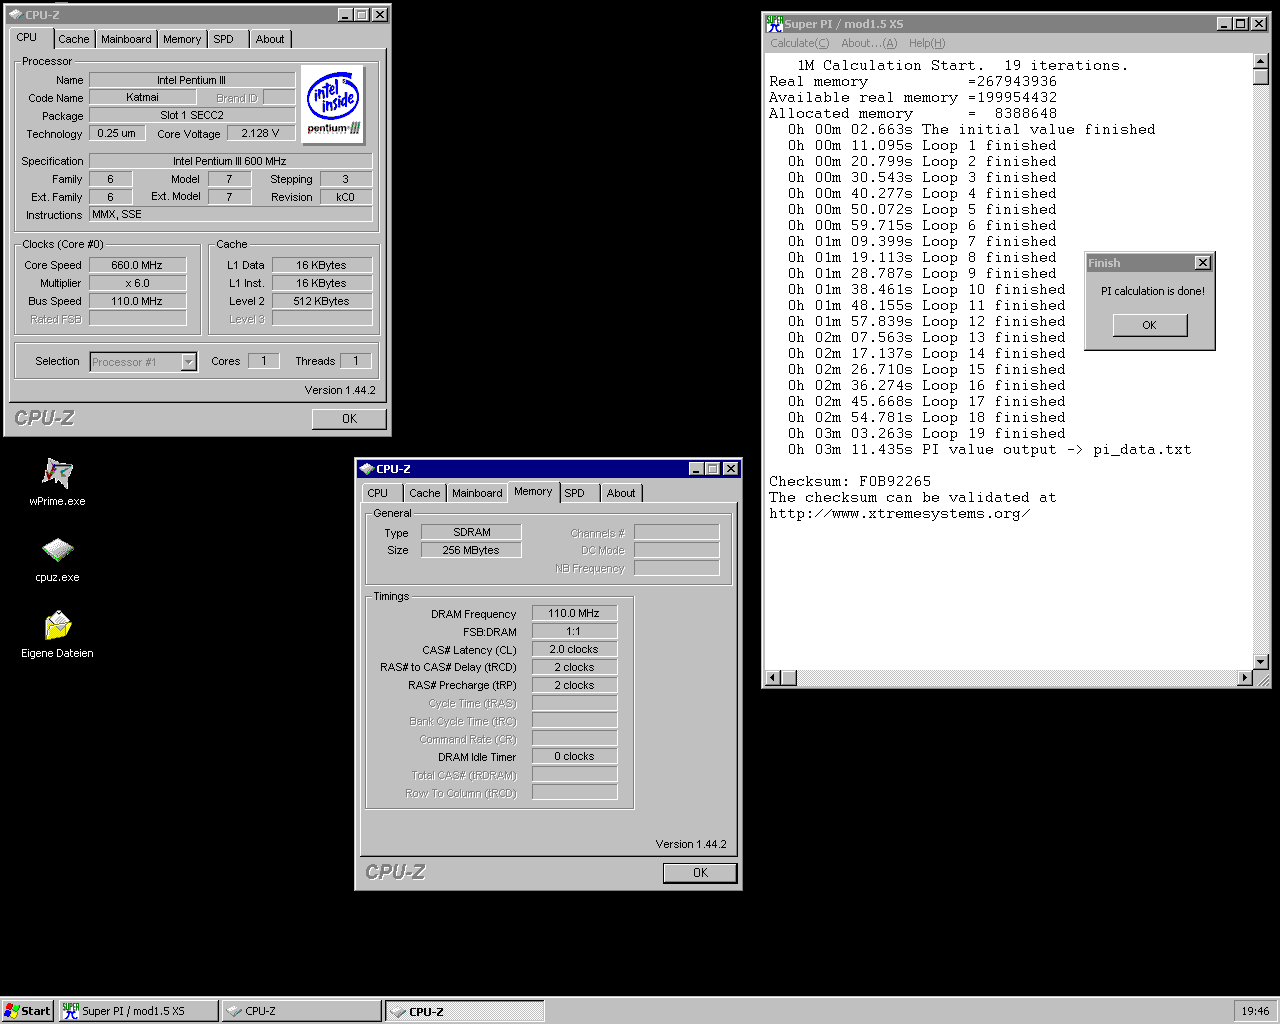Viewport: 1280px width, 1024px height.
Task: Click the CAS# Latency 2.0 clocks value
Action: point(574,649)
